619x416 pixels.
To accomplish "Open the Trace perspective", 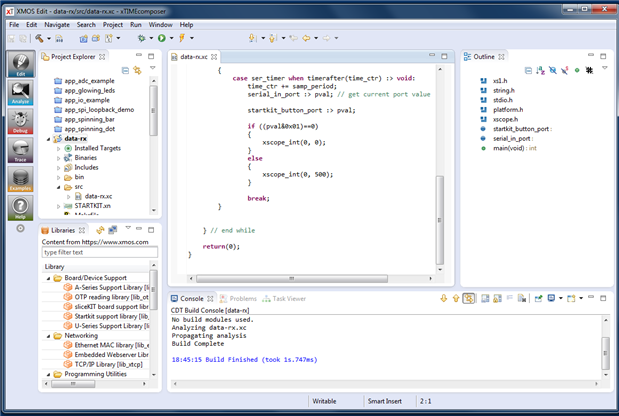I will 20,150.
